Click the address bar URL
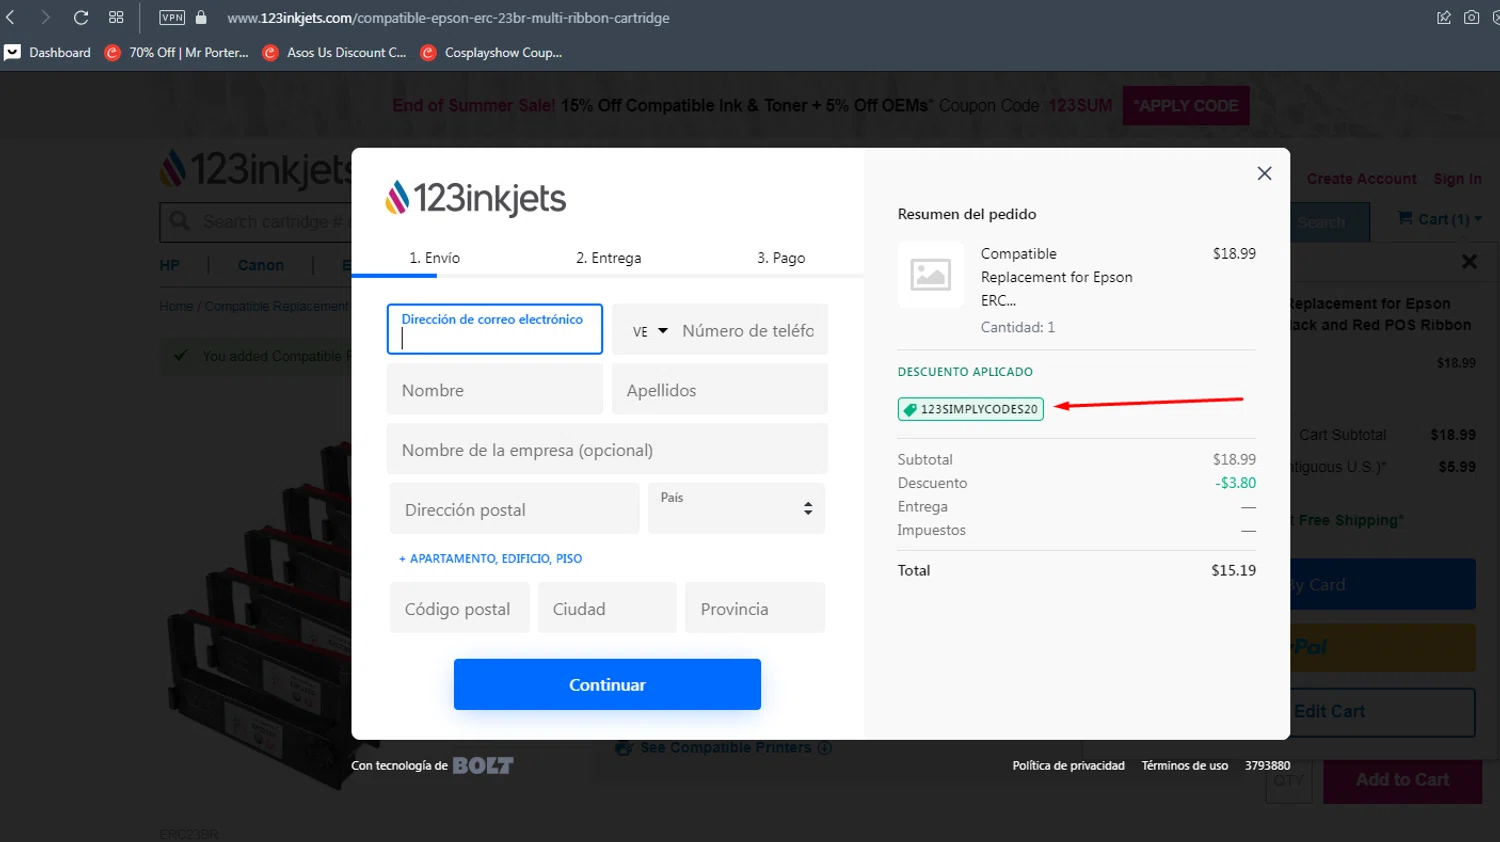 point(448,18)
